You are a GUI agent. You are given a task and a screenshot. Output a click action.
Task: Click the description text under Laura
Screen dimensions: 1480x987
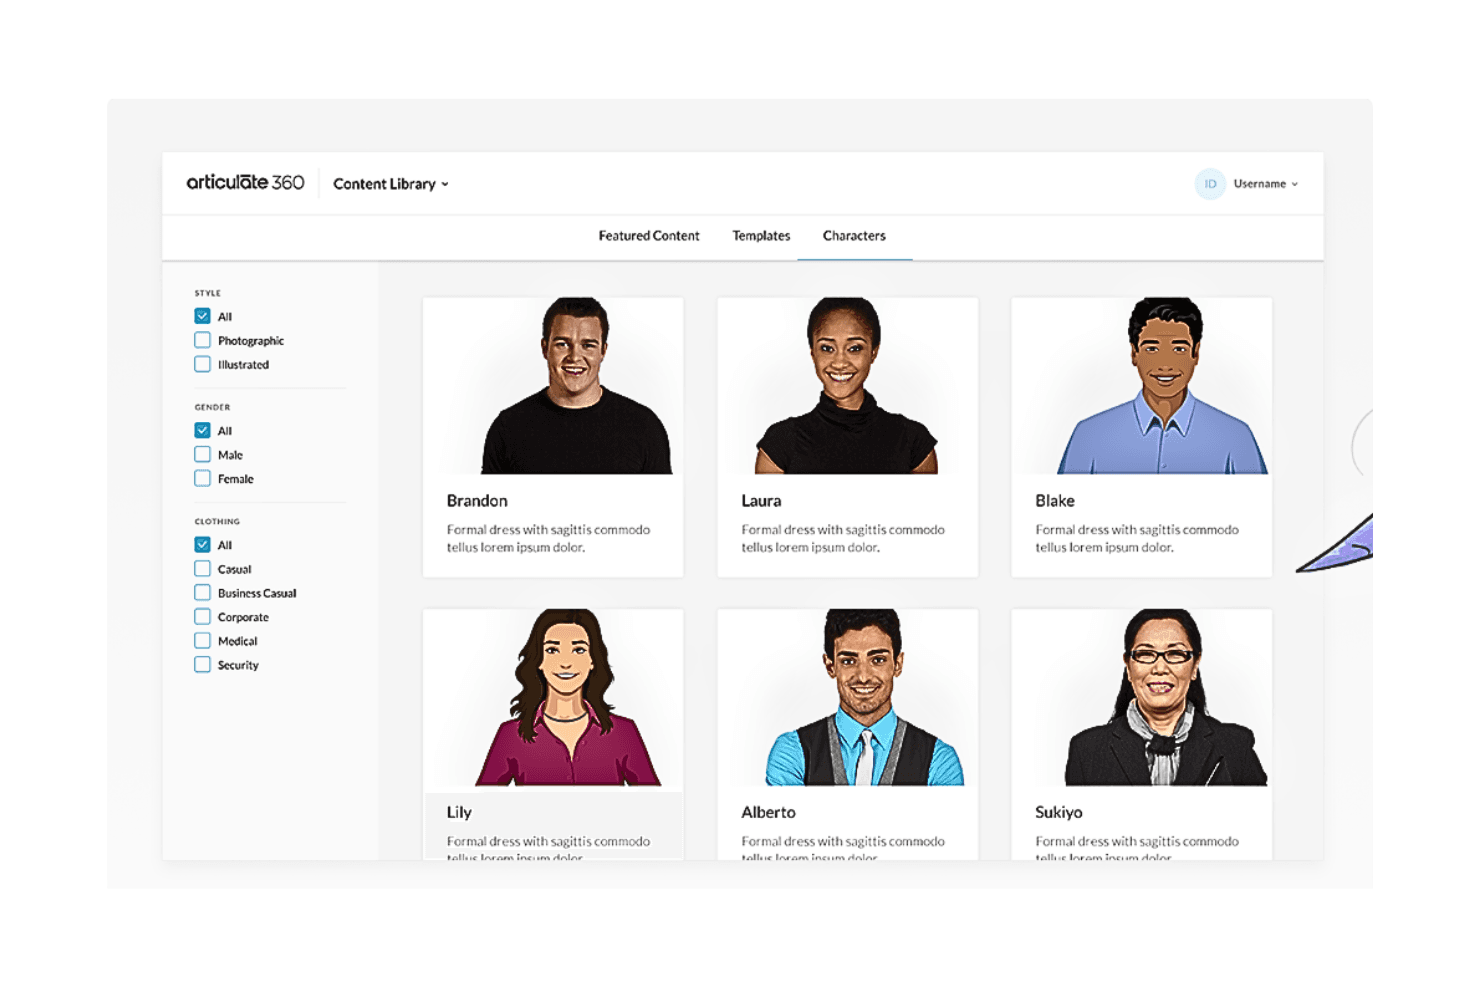pyautogui.click(x=843, y=538)
